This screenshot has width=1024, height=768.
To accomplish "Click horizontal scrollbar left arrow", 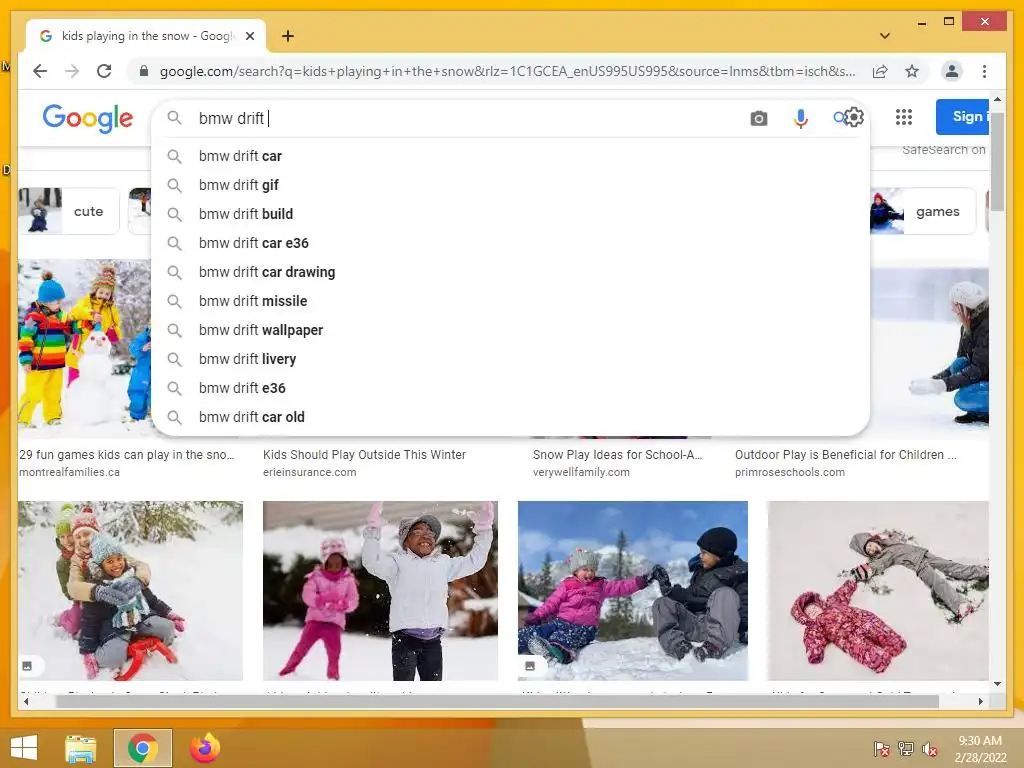I will [x=25, y=701].
